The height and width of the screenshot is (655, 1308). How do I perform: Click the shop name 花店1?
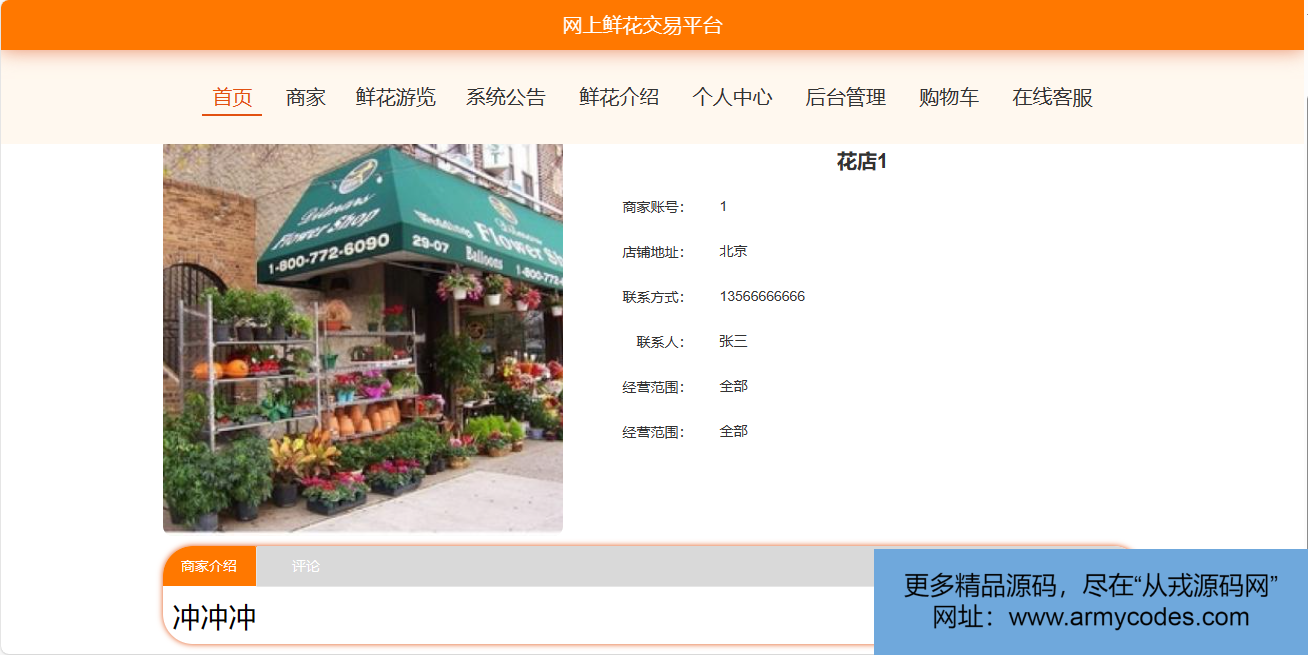tap(862, 162)
